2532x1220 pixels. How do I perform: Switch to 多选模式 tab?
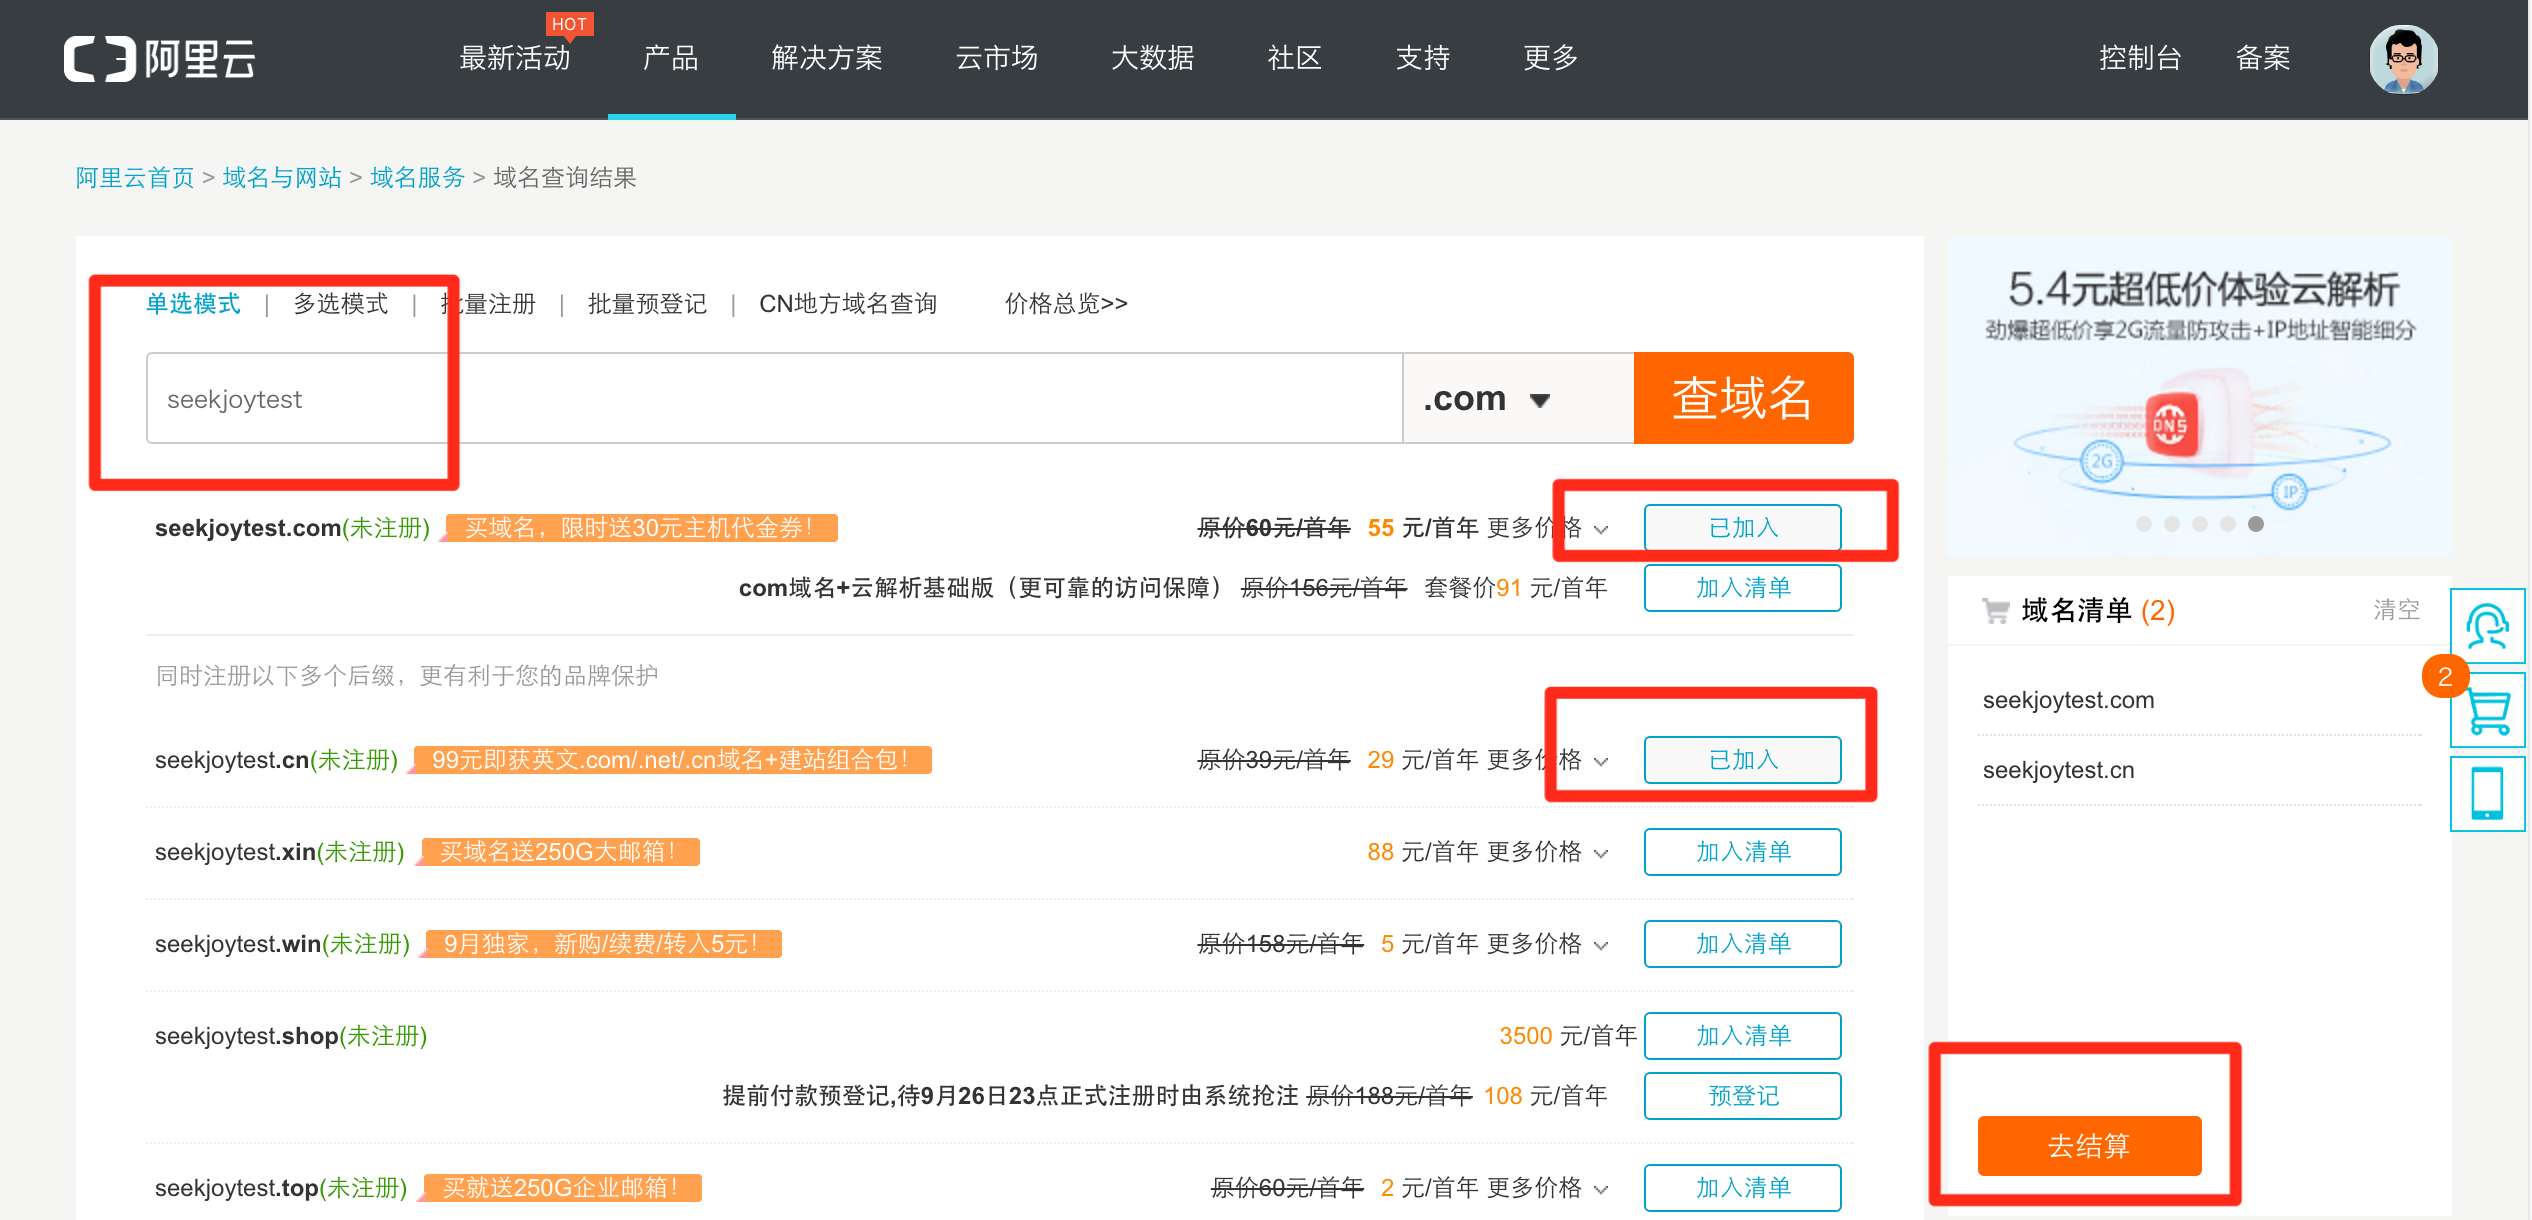click(x=341, y=304)
